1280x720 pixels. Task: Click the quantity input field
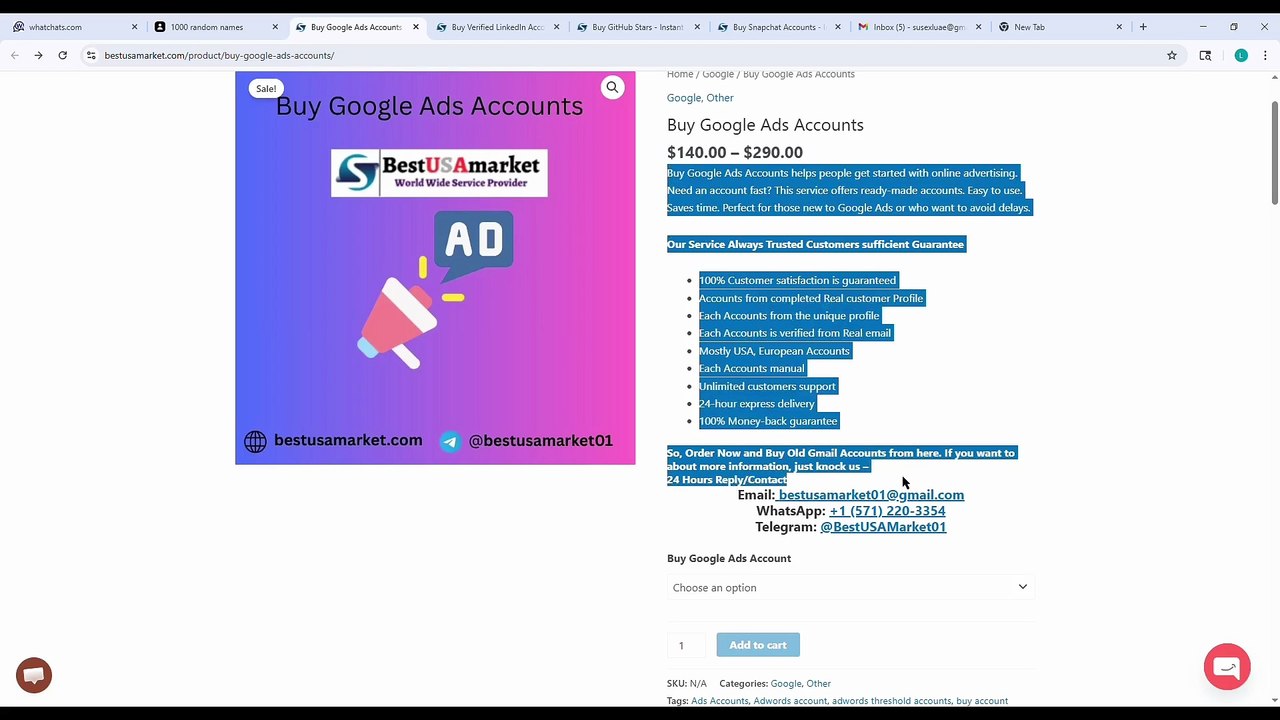(686, 645)
